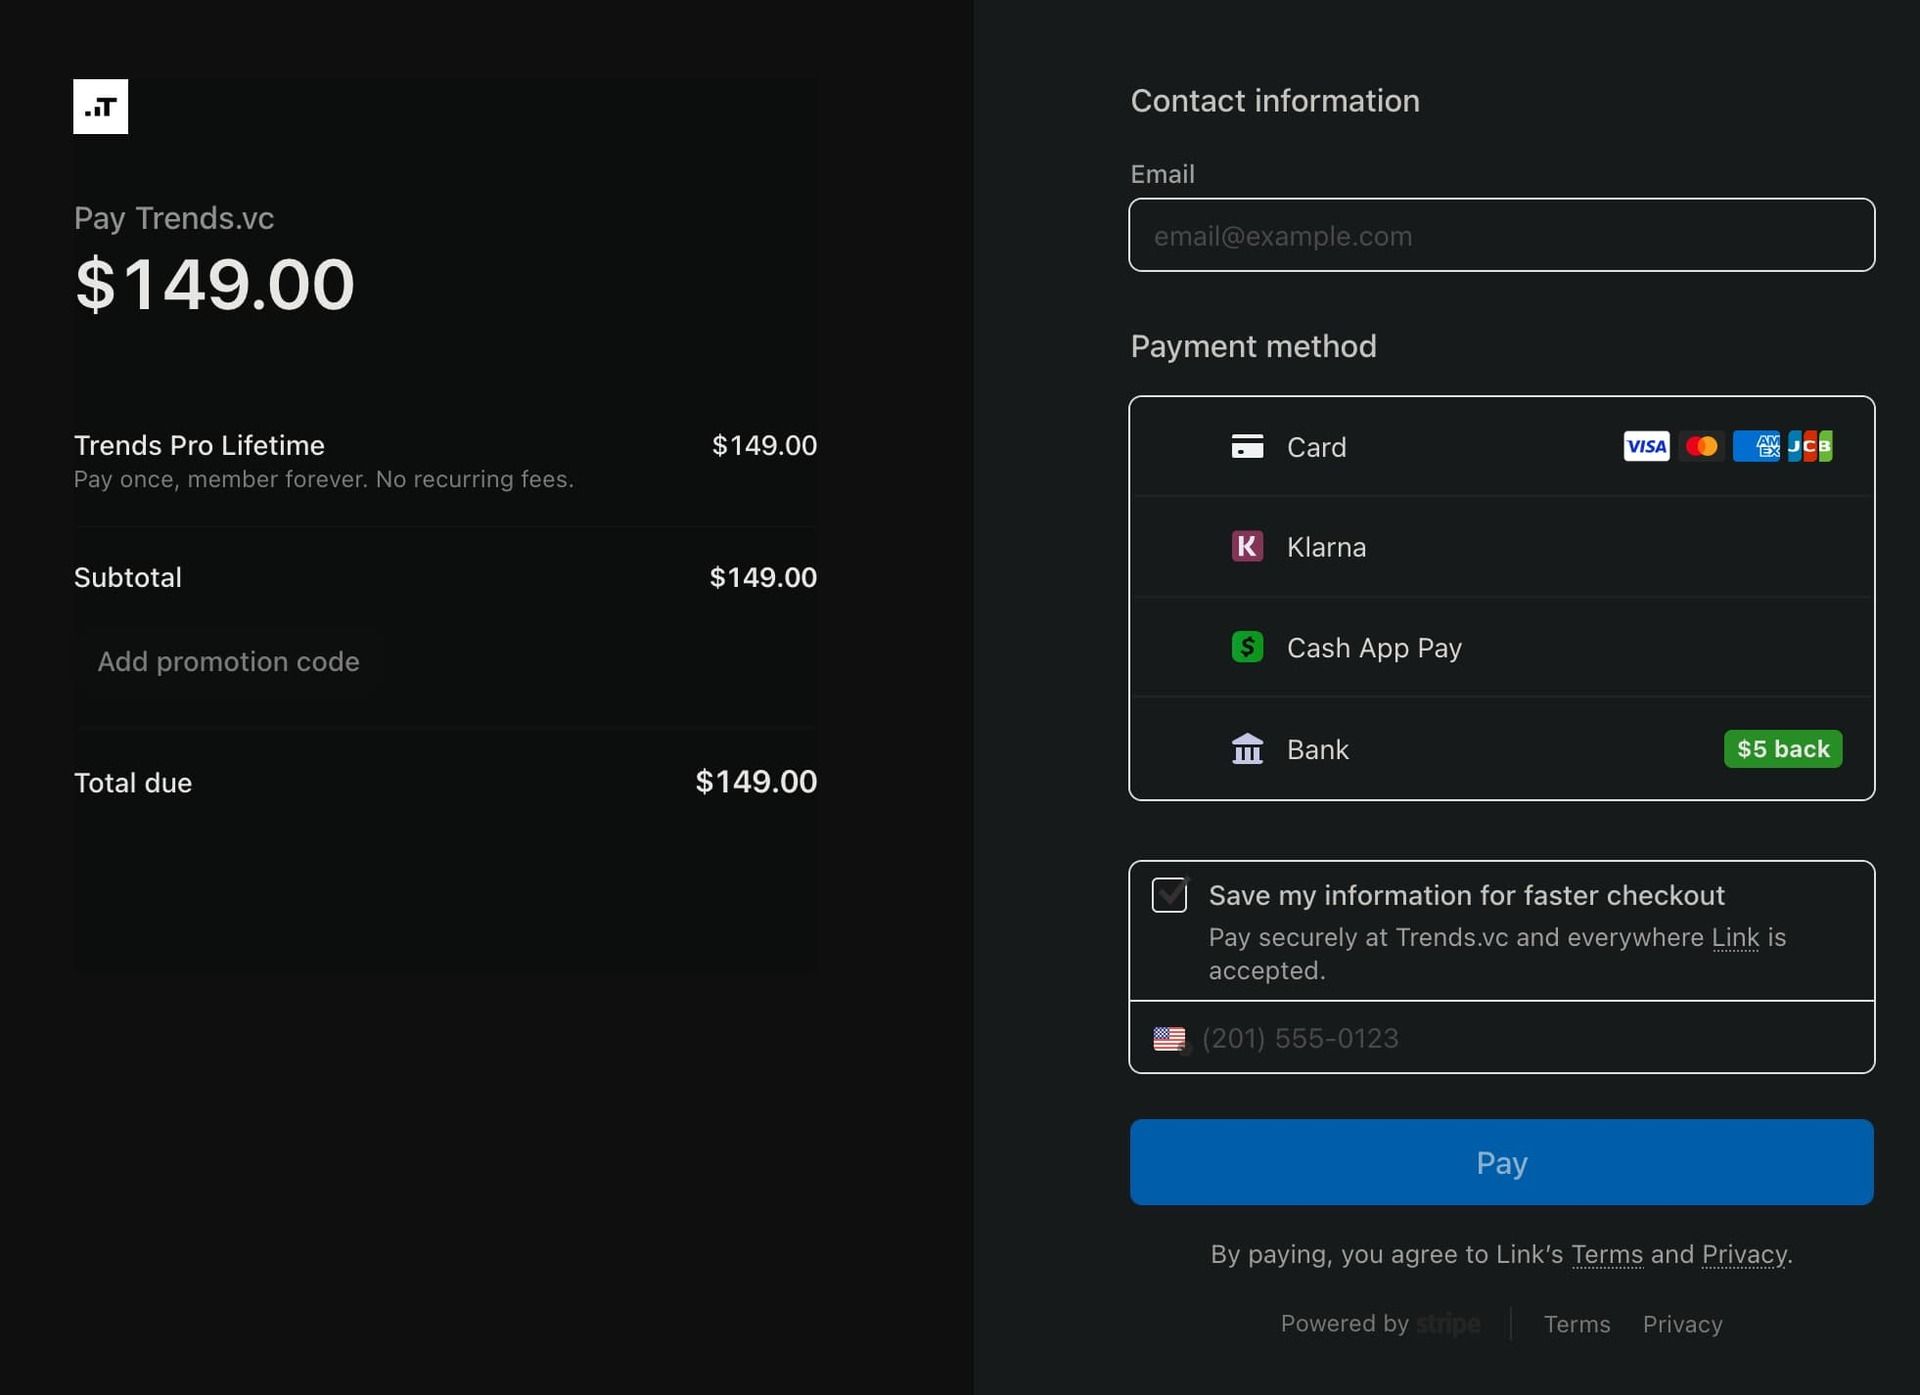Click Pay Trends.vc heading text
This screenshot has height=1395, width=1920.
(174, 218)
